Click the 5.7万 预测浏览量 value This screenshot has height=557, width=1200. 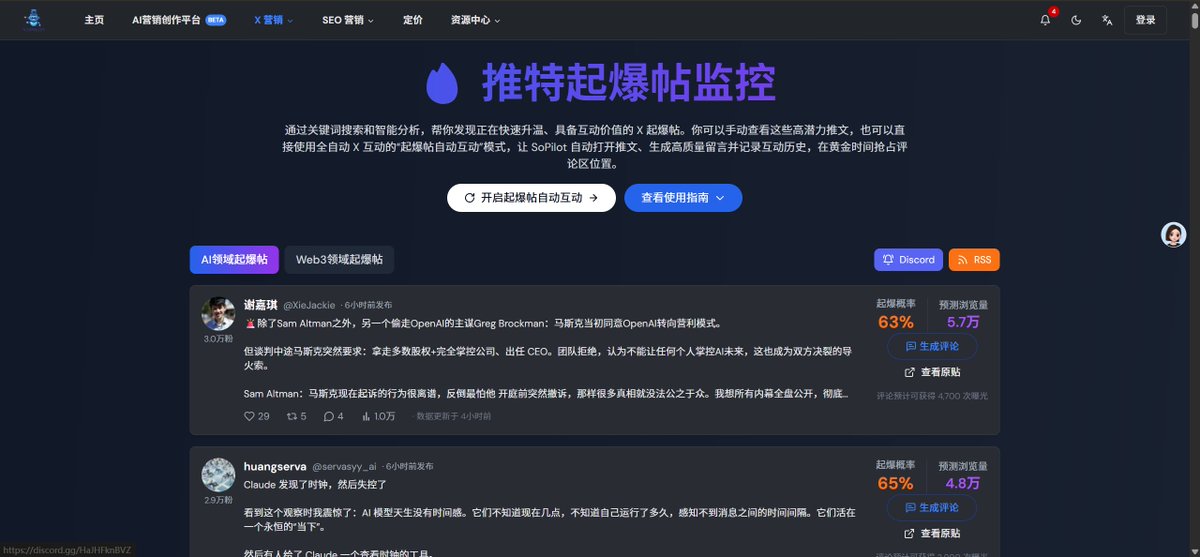tap(963, 322)
